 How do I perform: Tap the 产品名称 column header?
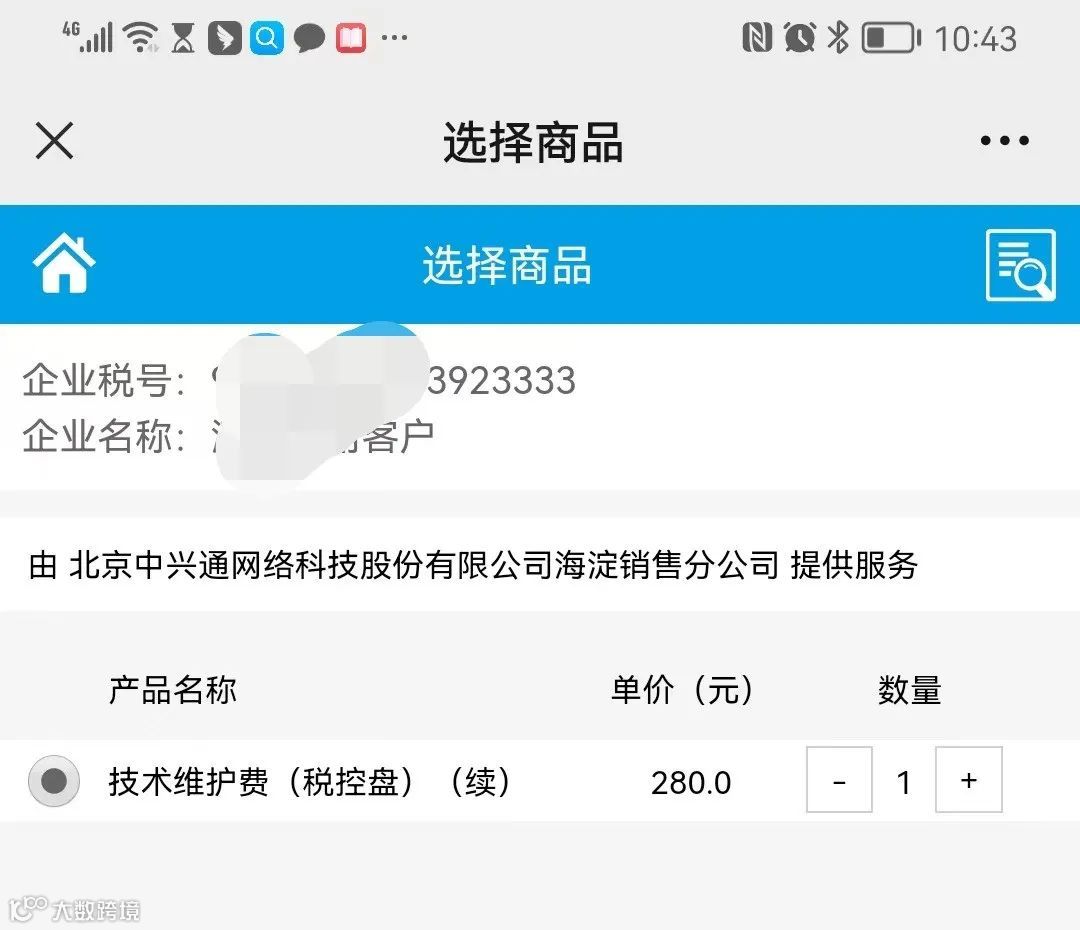point(173,690)
